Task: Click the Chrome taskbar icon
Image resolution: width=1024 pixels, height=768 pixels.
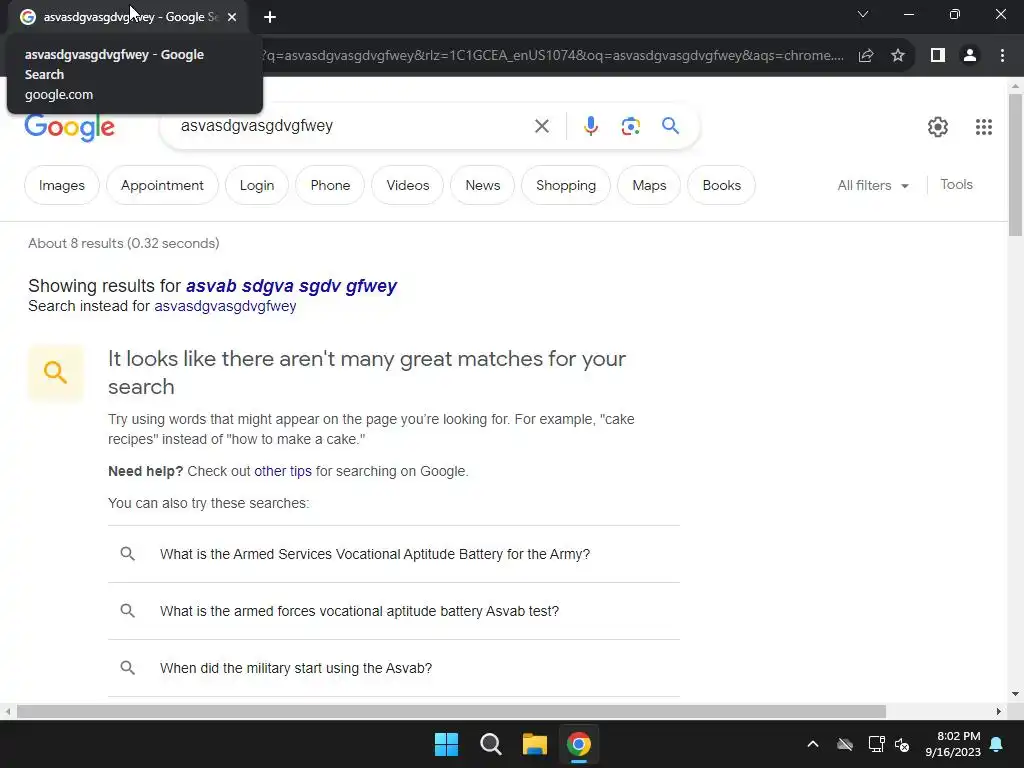Action: pyautogui.click(x=579, y=744)
